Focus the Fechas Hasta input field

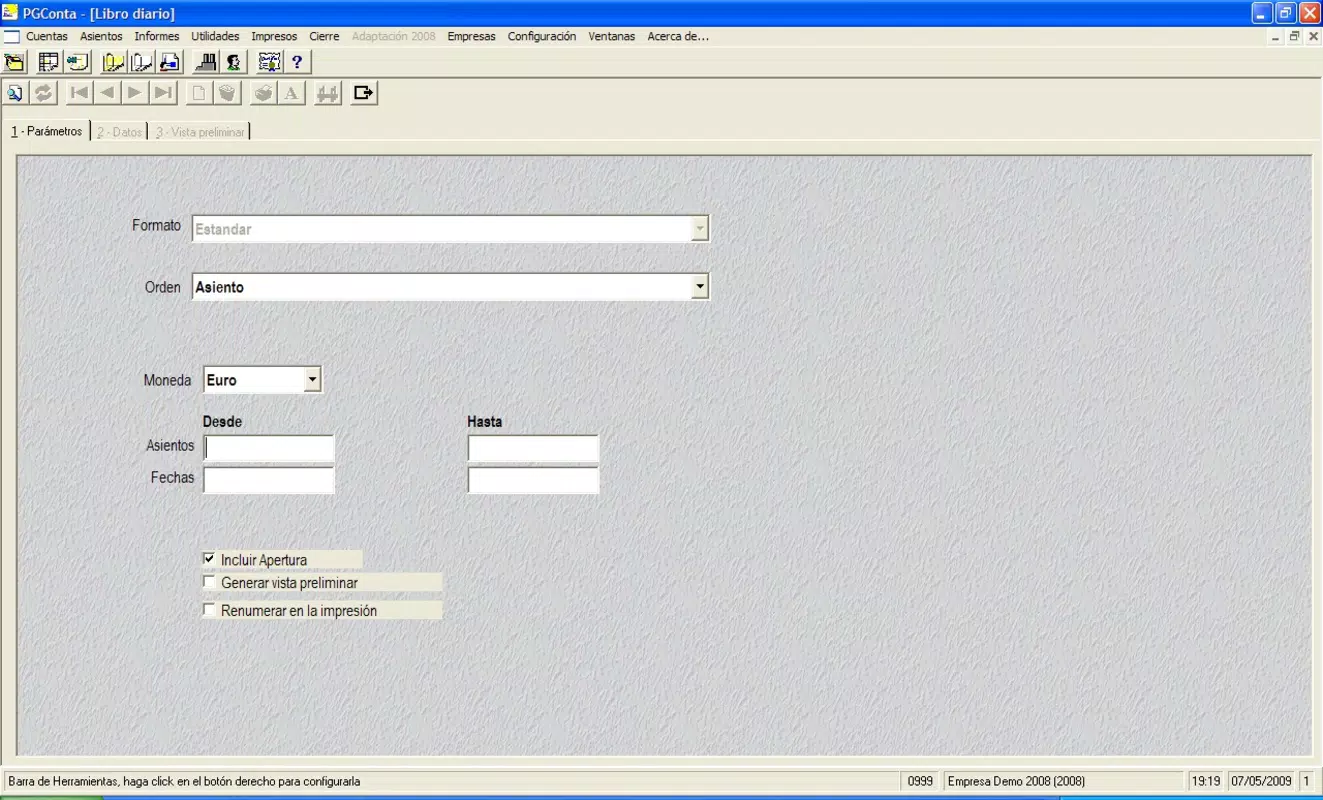(x=533, y=480)
